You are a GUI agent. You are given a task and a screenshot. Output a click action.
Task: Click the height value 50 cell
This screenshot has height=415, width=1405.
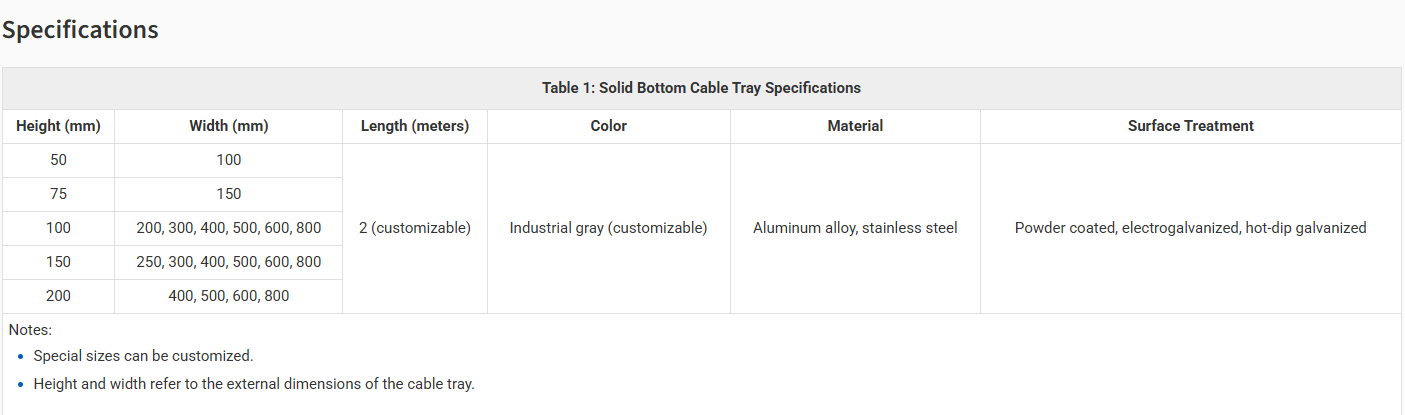[58, 160]
